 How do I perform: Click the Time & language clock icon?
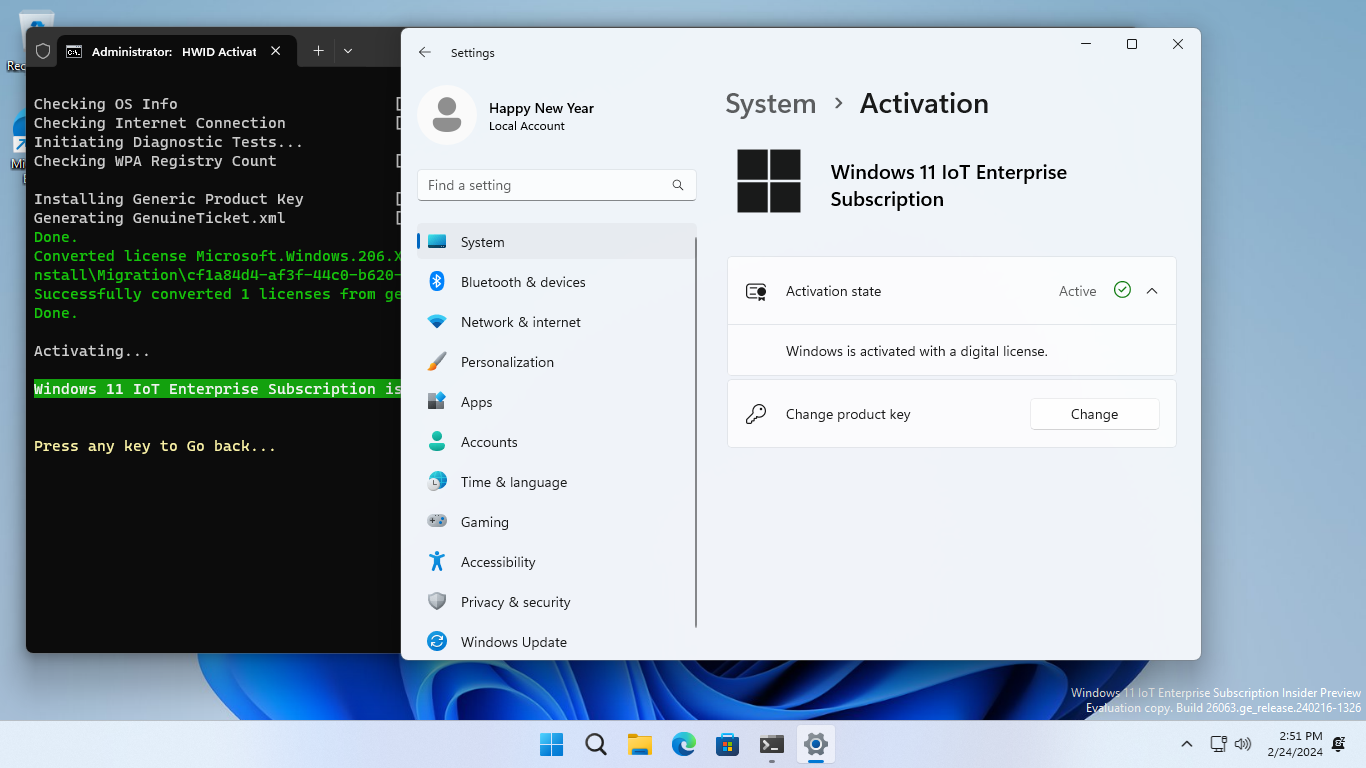[x=437, y=482]
